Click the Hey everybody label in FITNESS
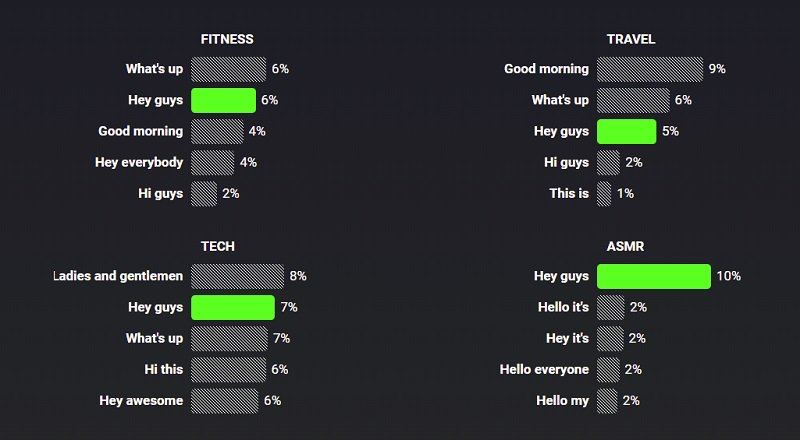The width and height of the screenshot is (800, 440). point(139,162)
